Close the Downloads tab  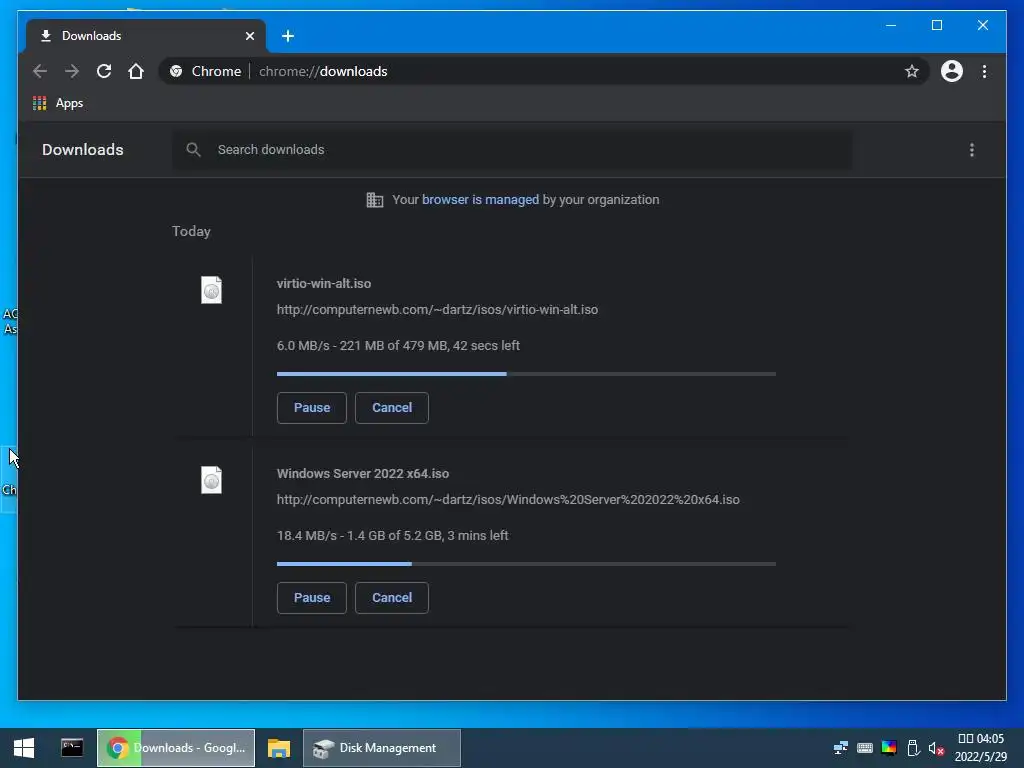(249, 36)
